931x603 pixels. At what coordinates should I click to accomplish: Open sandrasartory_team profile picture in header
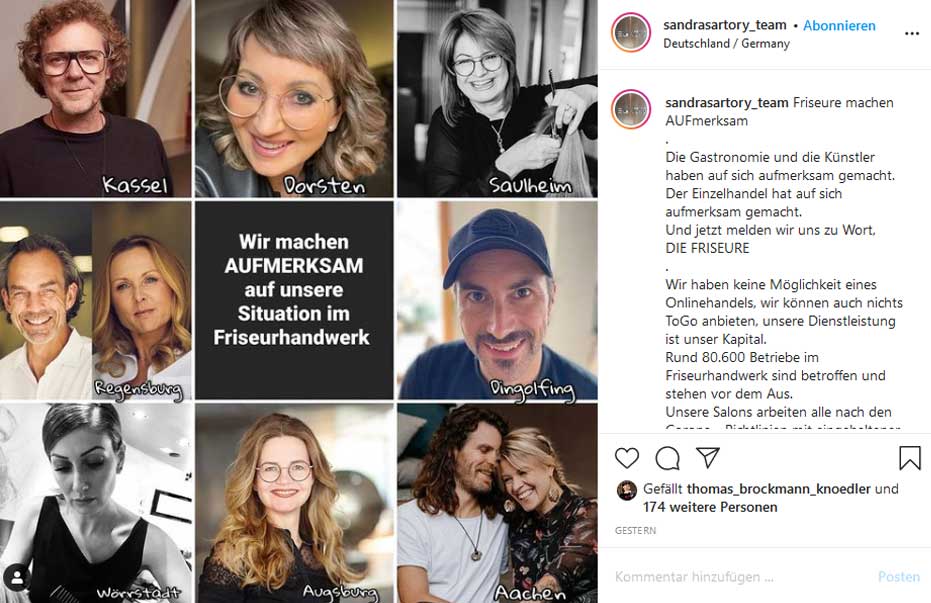[x=631, y=33]
